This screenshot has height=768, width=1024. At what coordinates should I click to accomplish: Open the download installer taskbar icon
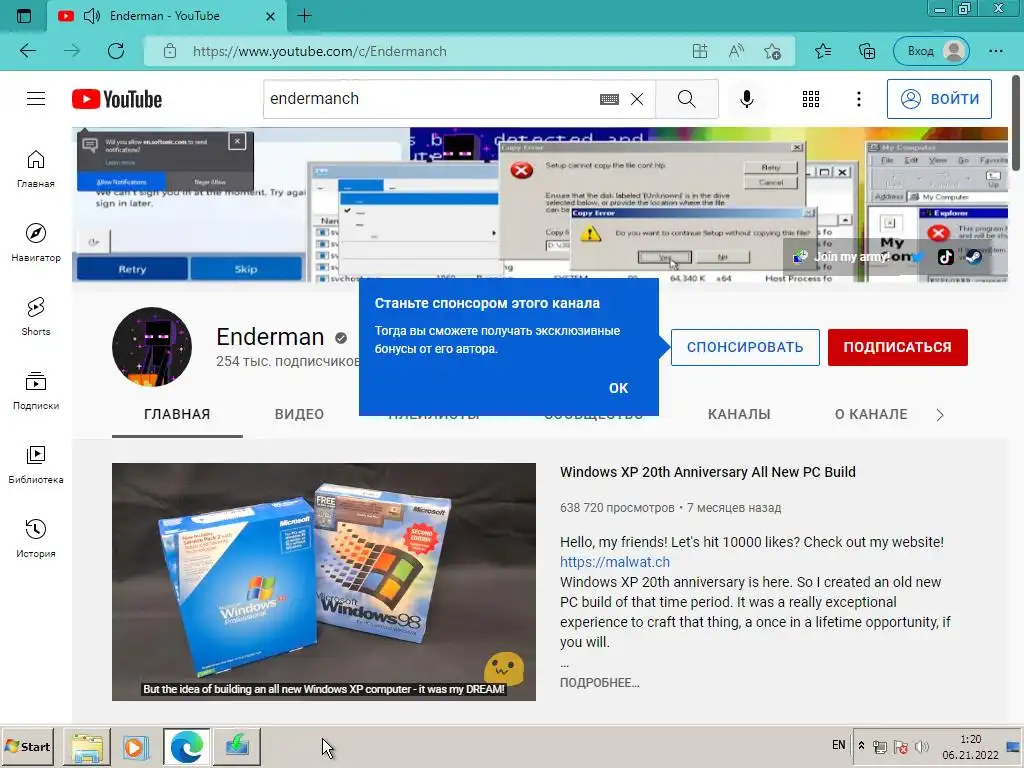click(236, 746)
